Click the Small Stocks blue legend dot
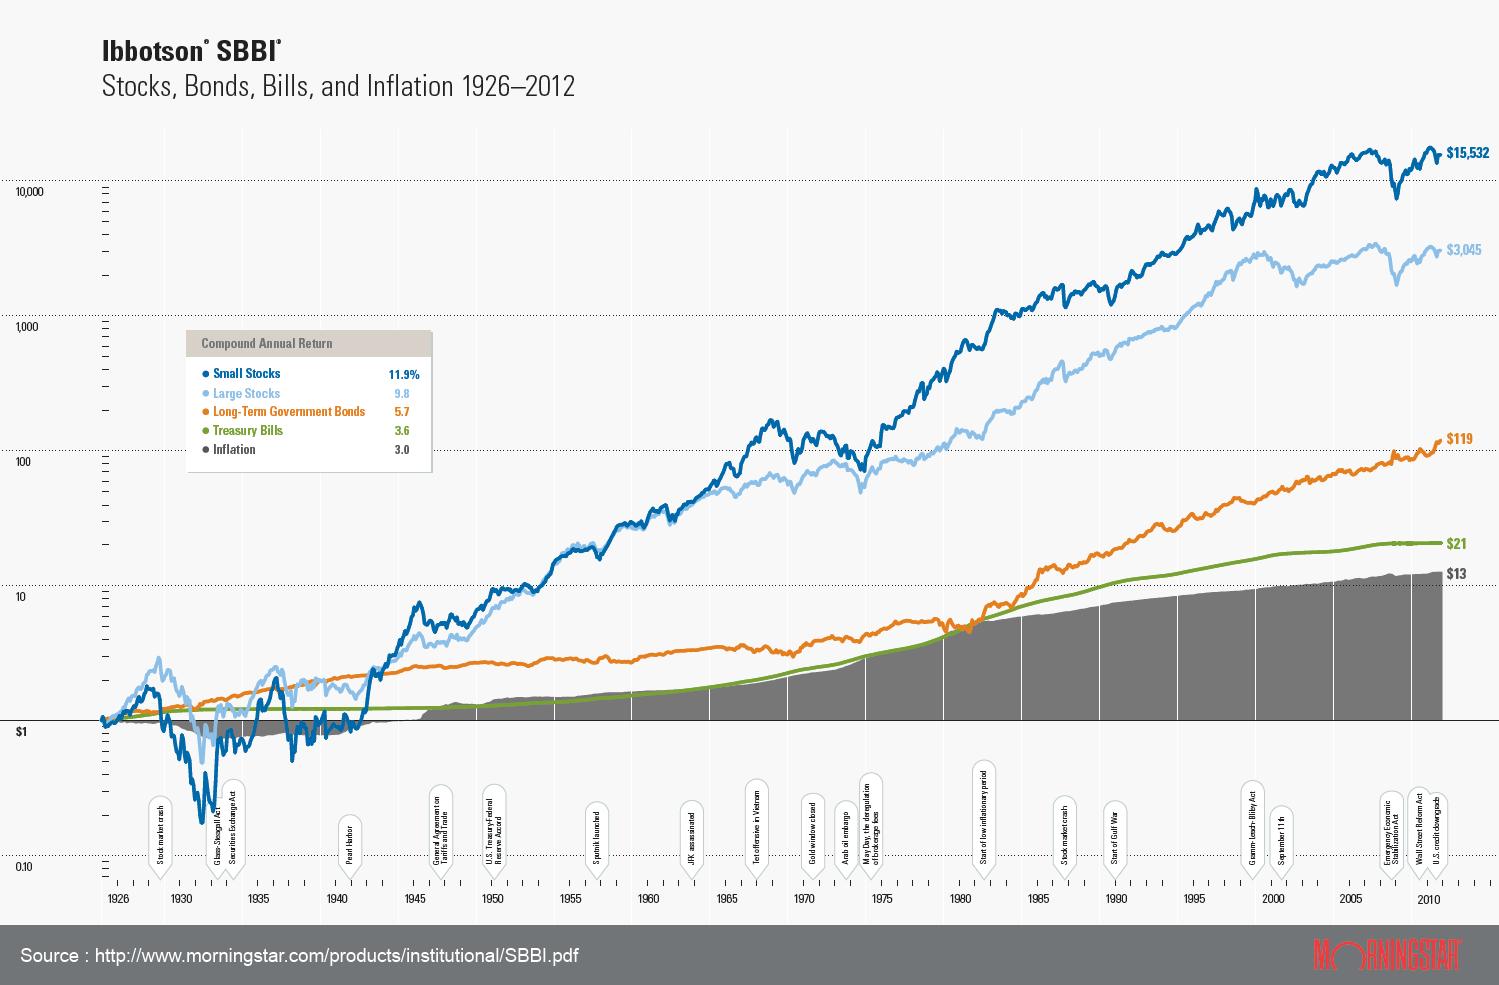 205,374
